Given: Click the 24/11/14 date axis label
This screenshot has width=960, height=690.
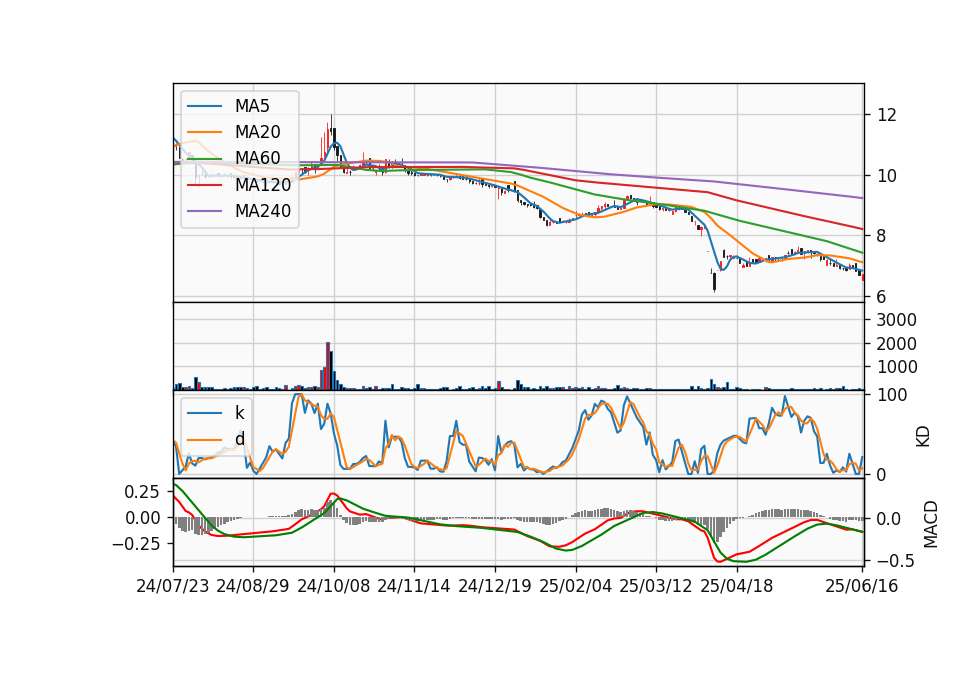Looking at the screenshot, I should coord(414,586).
